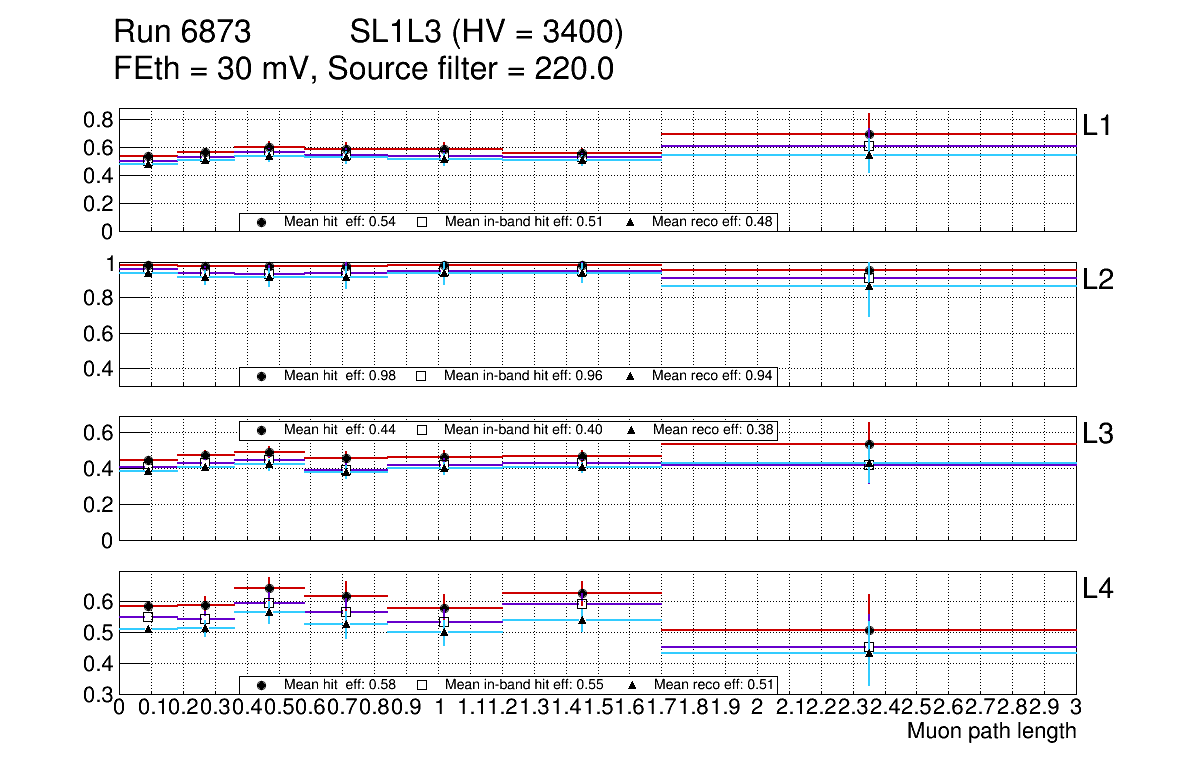Click the 'SL1L3 (HV = 3400)' title
Screen dimensions: 1196x772
tap(487, 34)
